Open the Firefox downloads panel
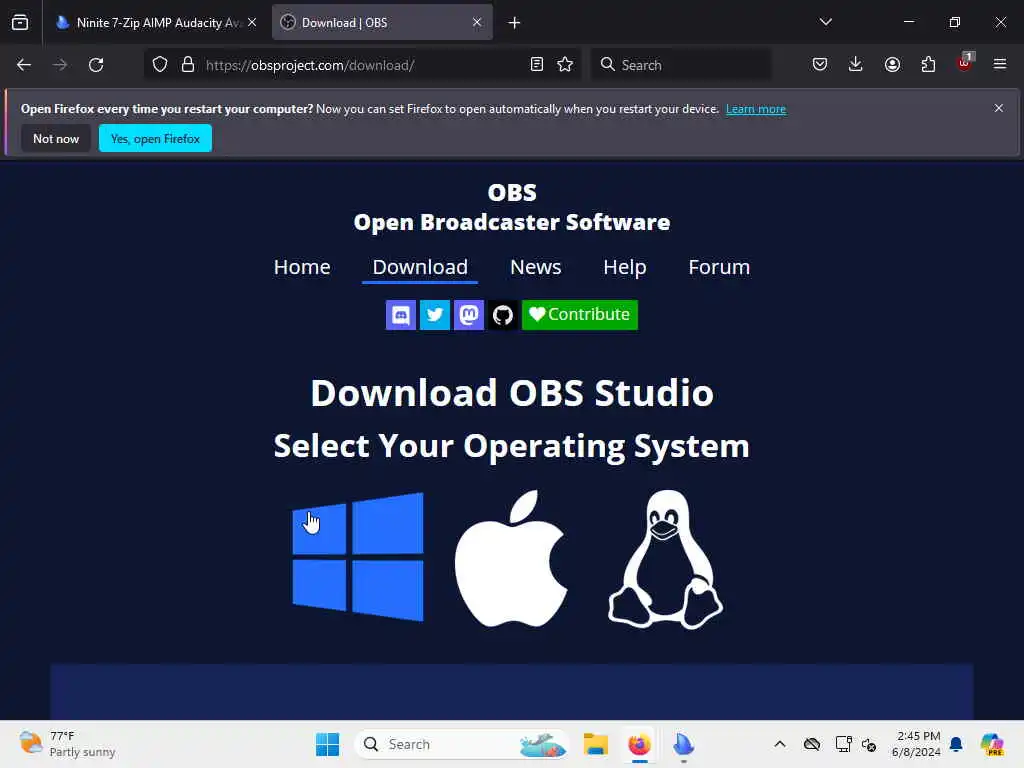The width and height of the screenshot is (1024, 768). coord(856,65)
